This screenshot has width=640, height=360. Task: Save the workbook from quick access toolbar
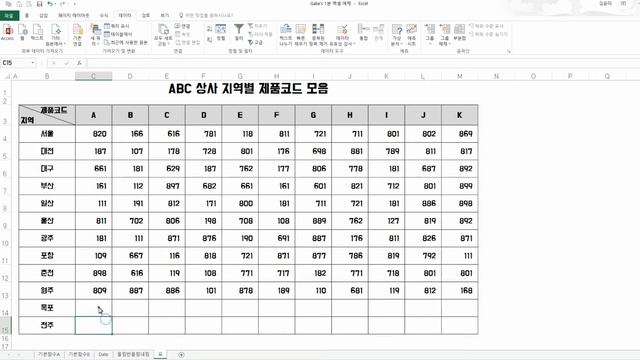point(40,4)
